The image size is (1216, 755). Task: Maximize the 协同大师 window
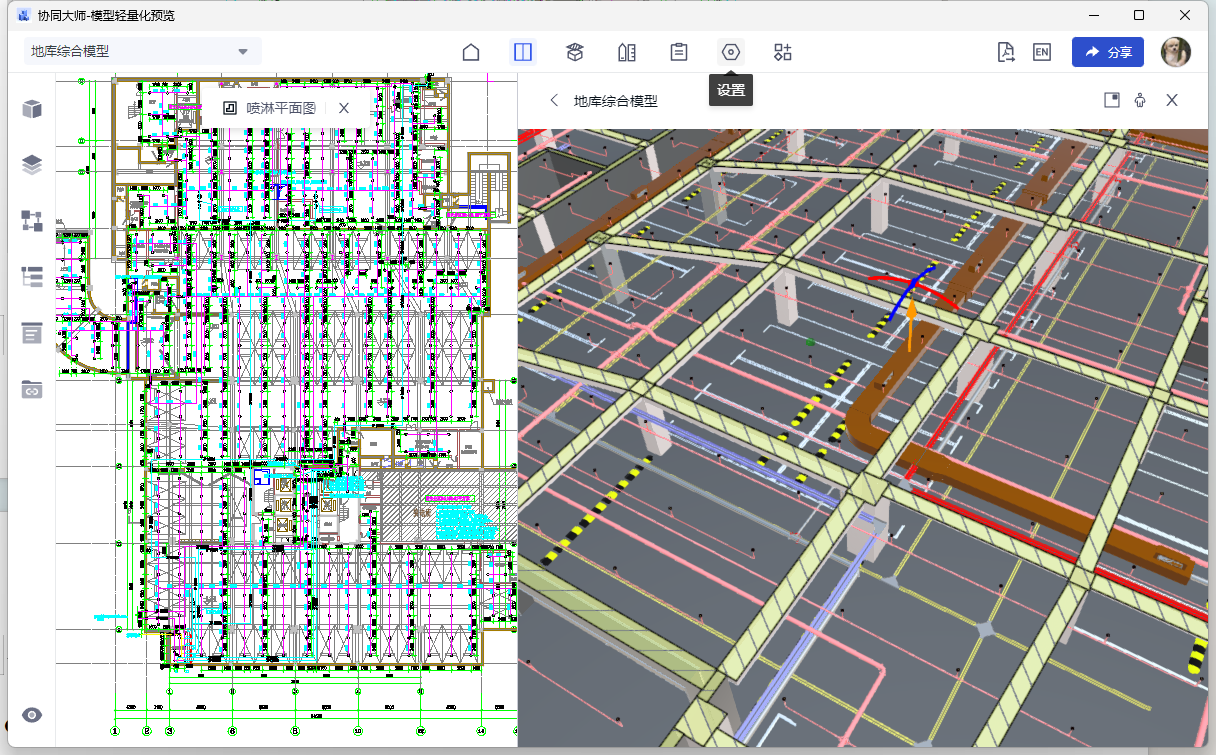coord(1139,15)
